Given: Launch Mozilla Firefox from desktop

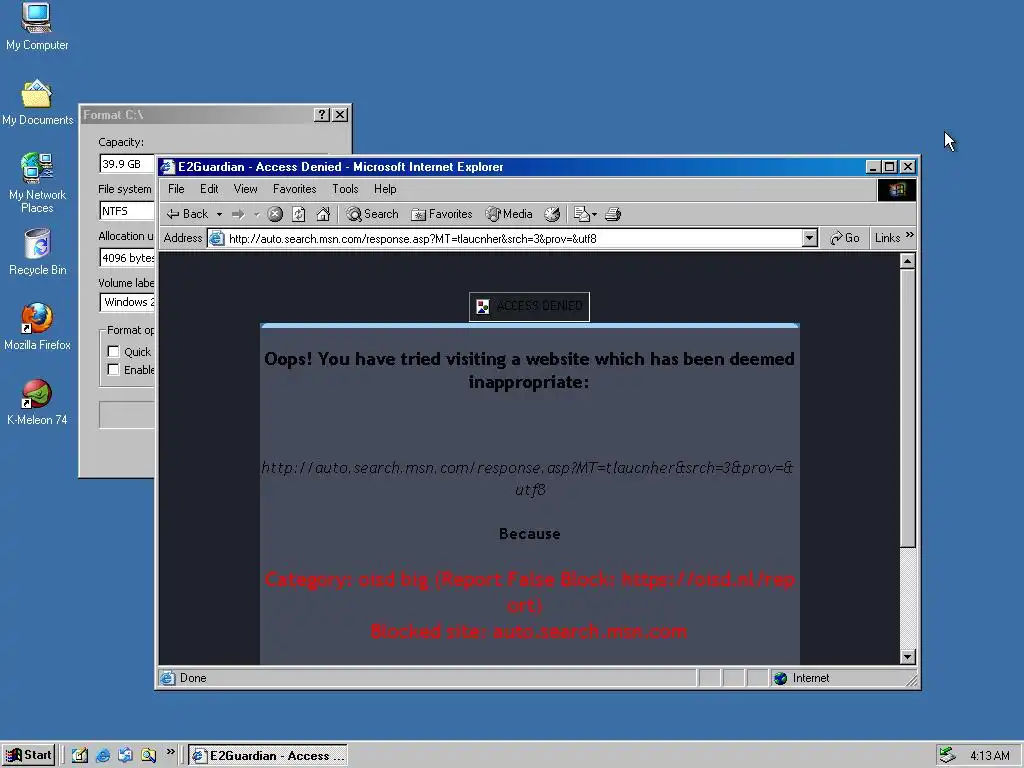Looking at the screenshot, I should click(37, 327).
